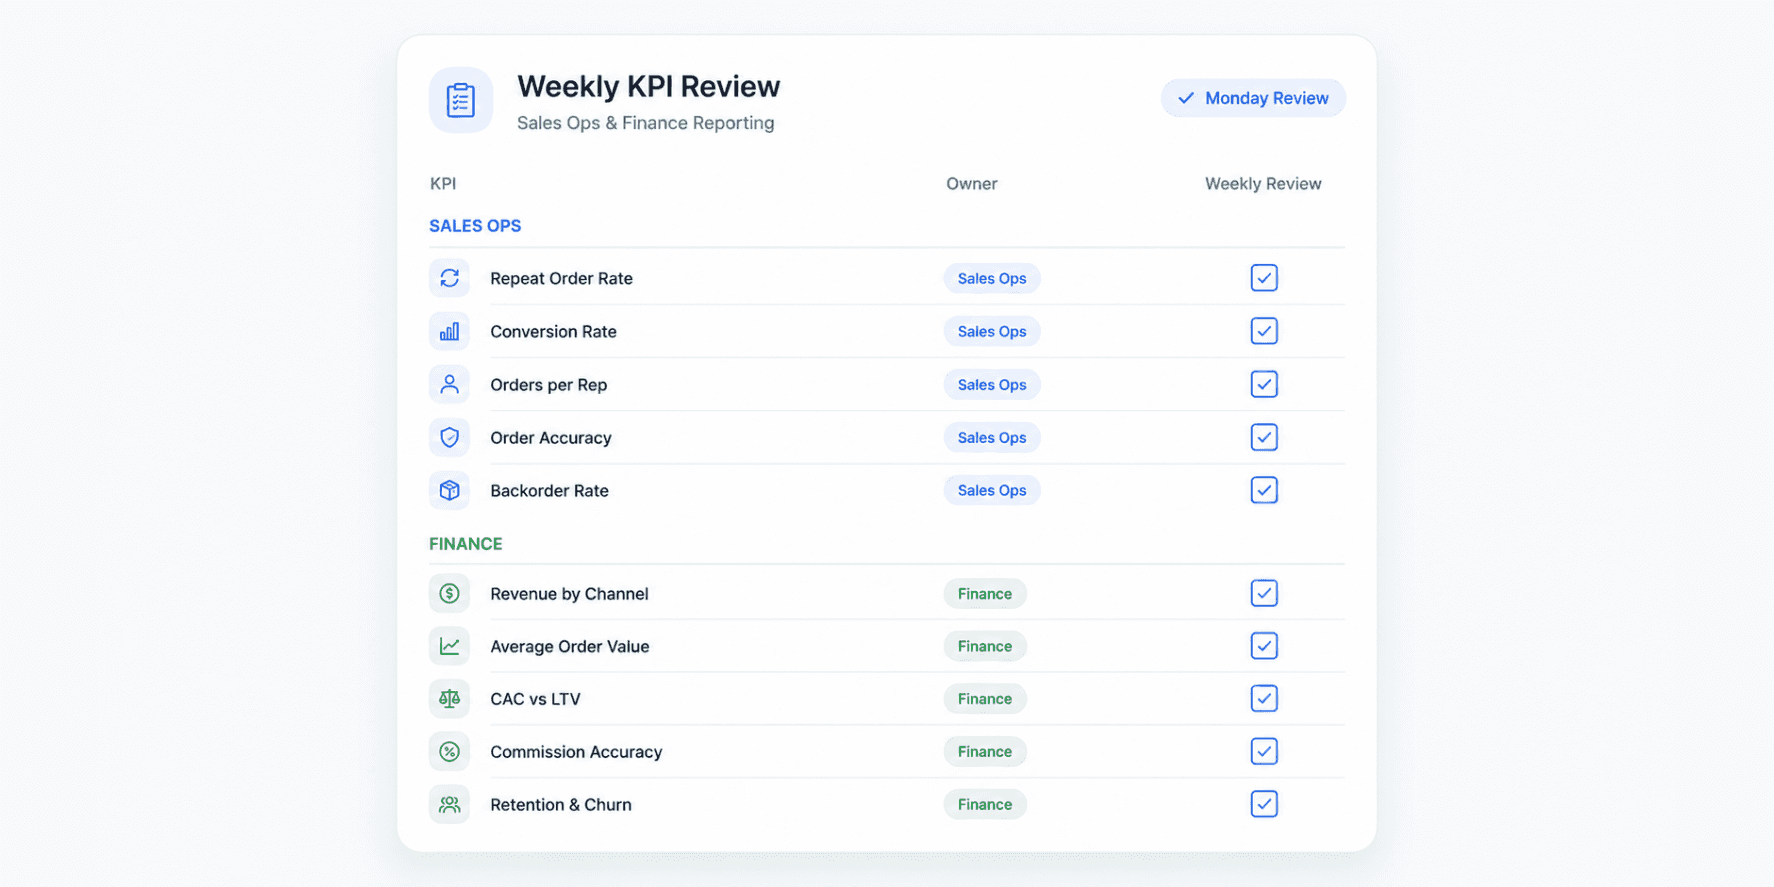This screenshot has width=1774, height=887.
Task: Click the trend line icon for Average Order Value
Action: tap(449, 646)
